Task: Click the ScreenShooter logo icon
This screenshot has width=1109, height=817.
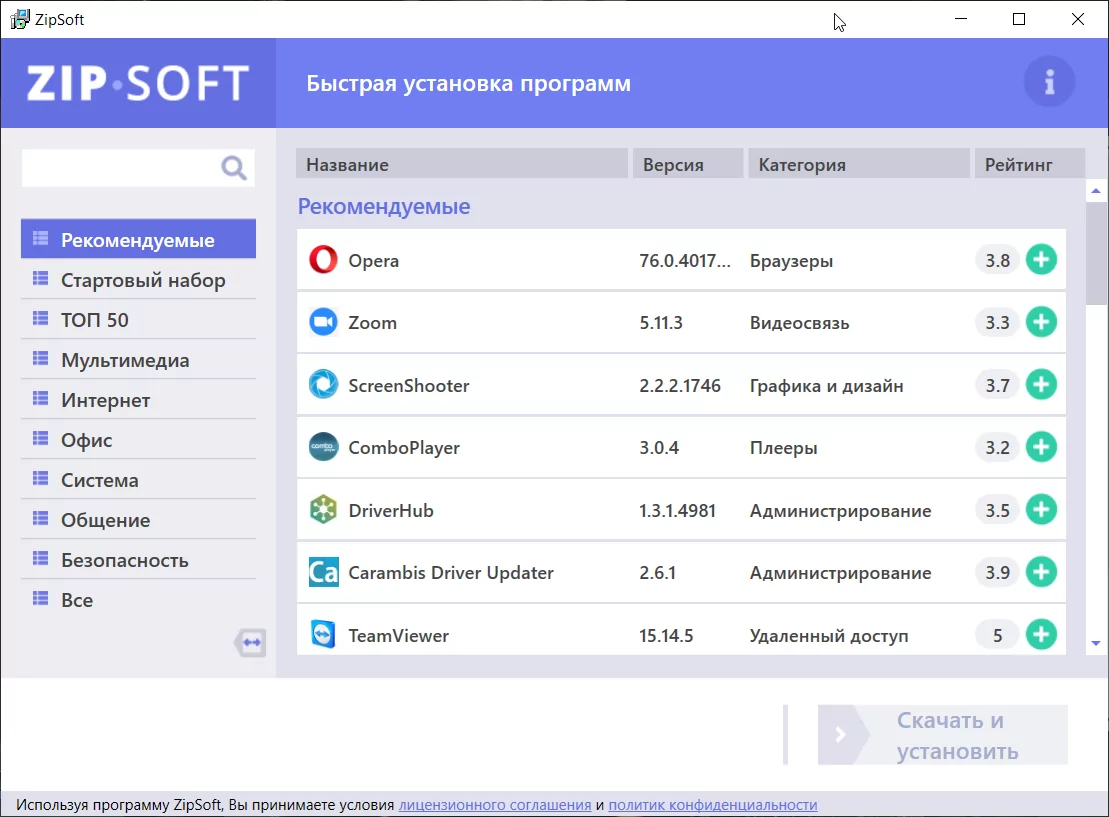Action: (x=323, y=385)
